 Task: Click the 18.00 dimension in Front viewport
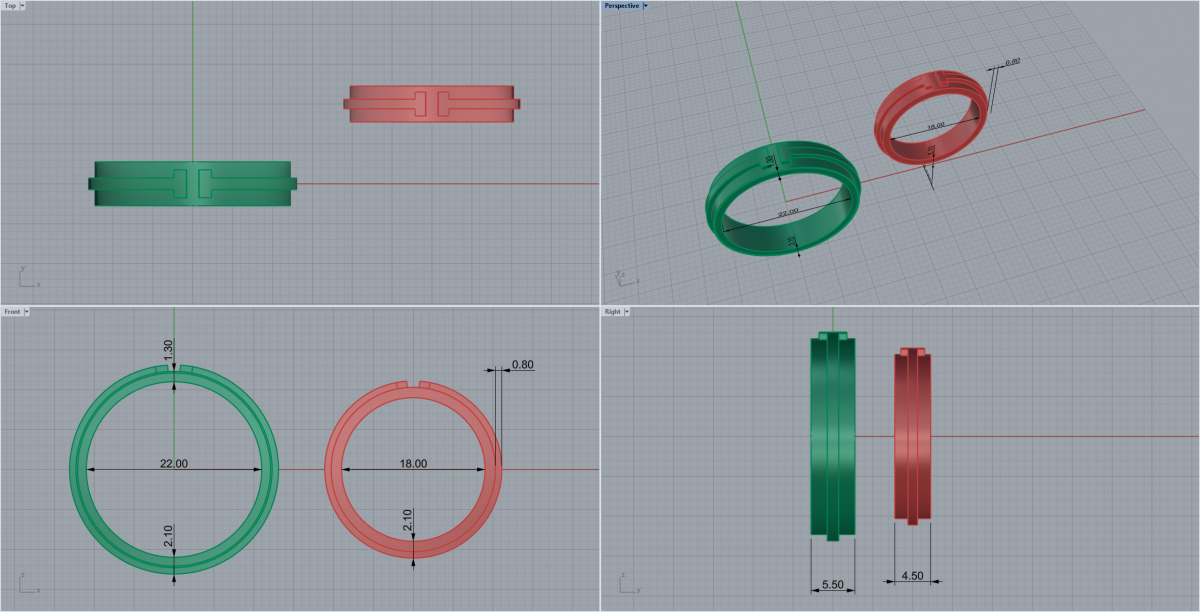point(413,463)
